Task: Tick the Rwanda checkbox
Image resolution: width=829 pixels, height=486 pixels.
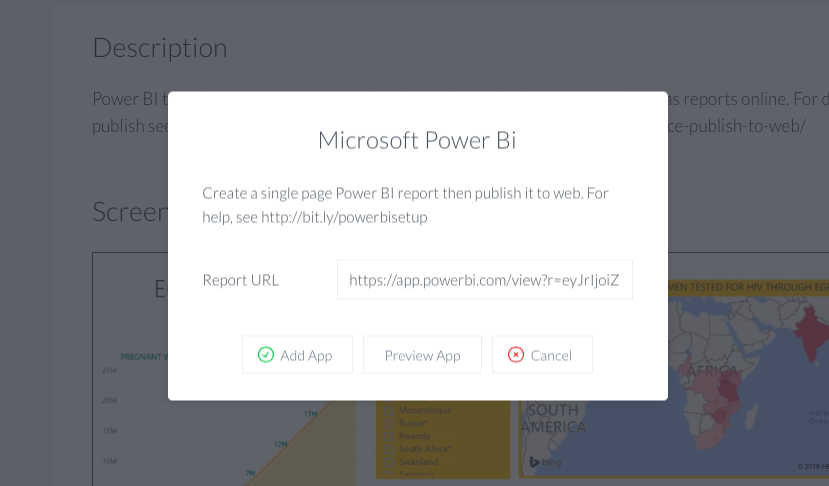Action: [x=389, y=436]
